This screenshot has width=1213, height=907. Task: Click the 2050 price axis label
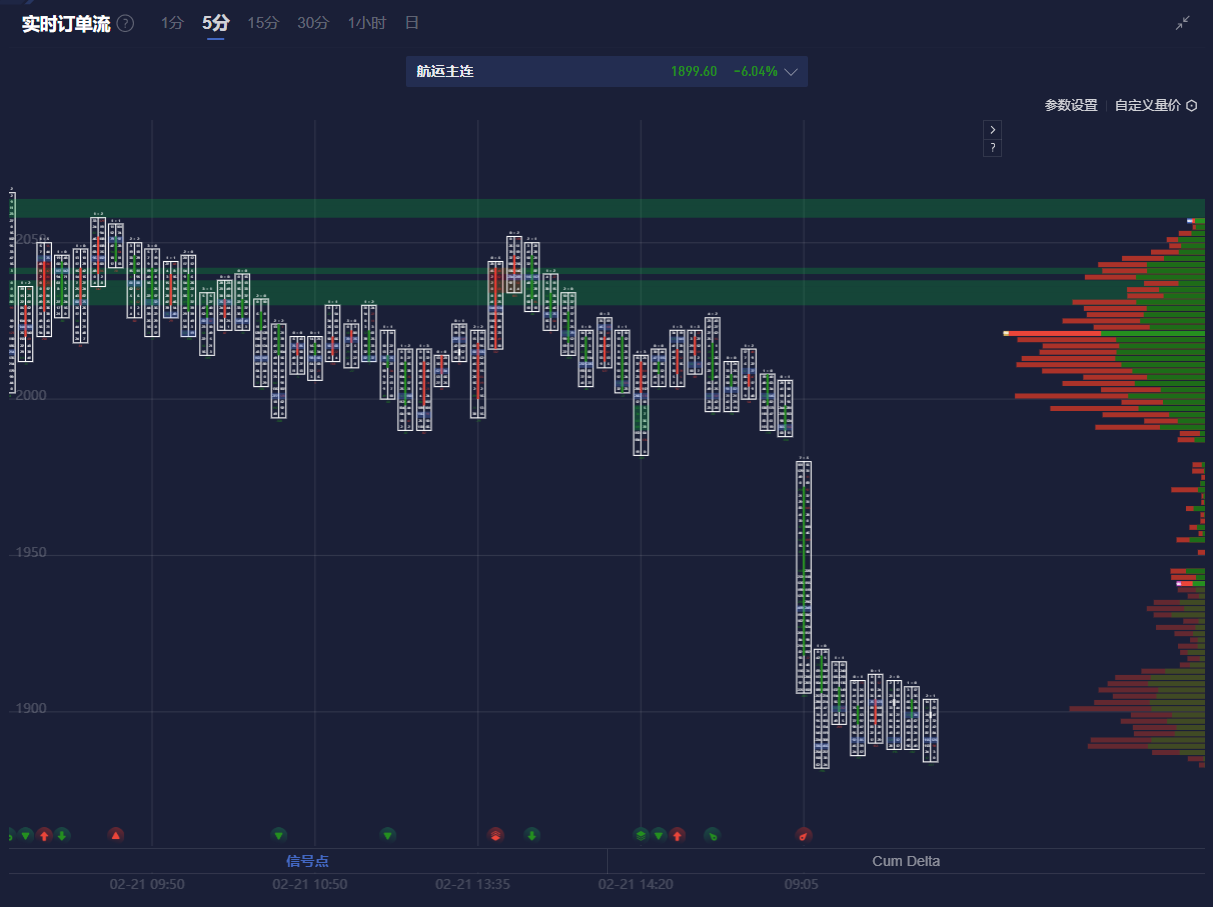(30, 240)
